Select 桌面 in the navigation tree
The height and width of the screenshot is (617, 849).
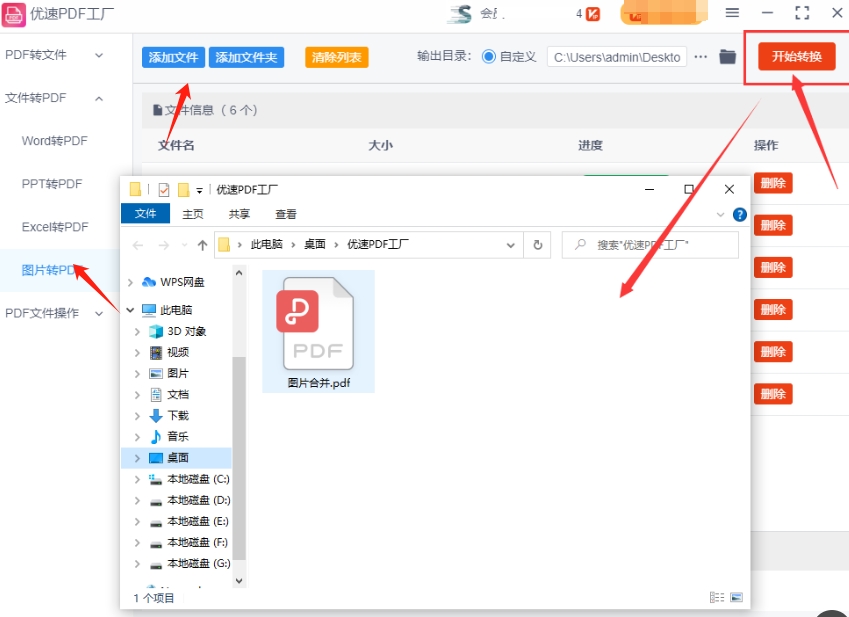point(178,458)
